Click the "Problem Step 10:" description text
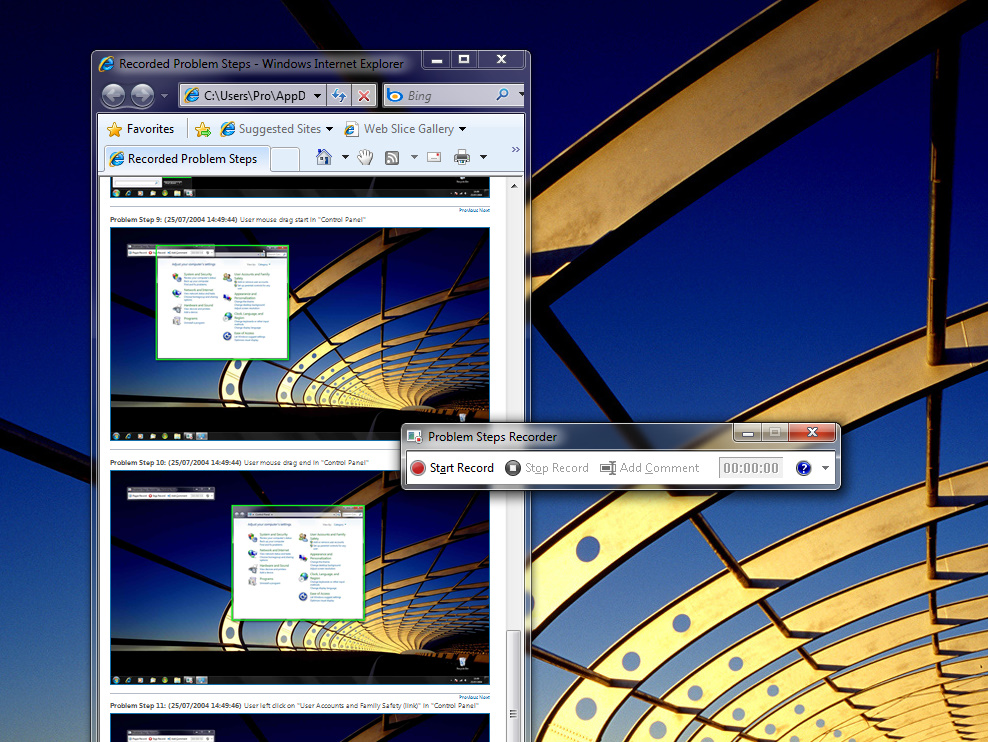Viewport: 988px width, 742px height. (239, 462)
